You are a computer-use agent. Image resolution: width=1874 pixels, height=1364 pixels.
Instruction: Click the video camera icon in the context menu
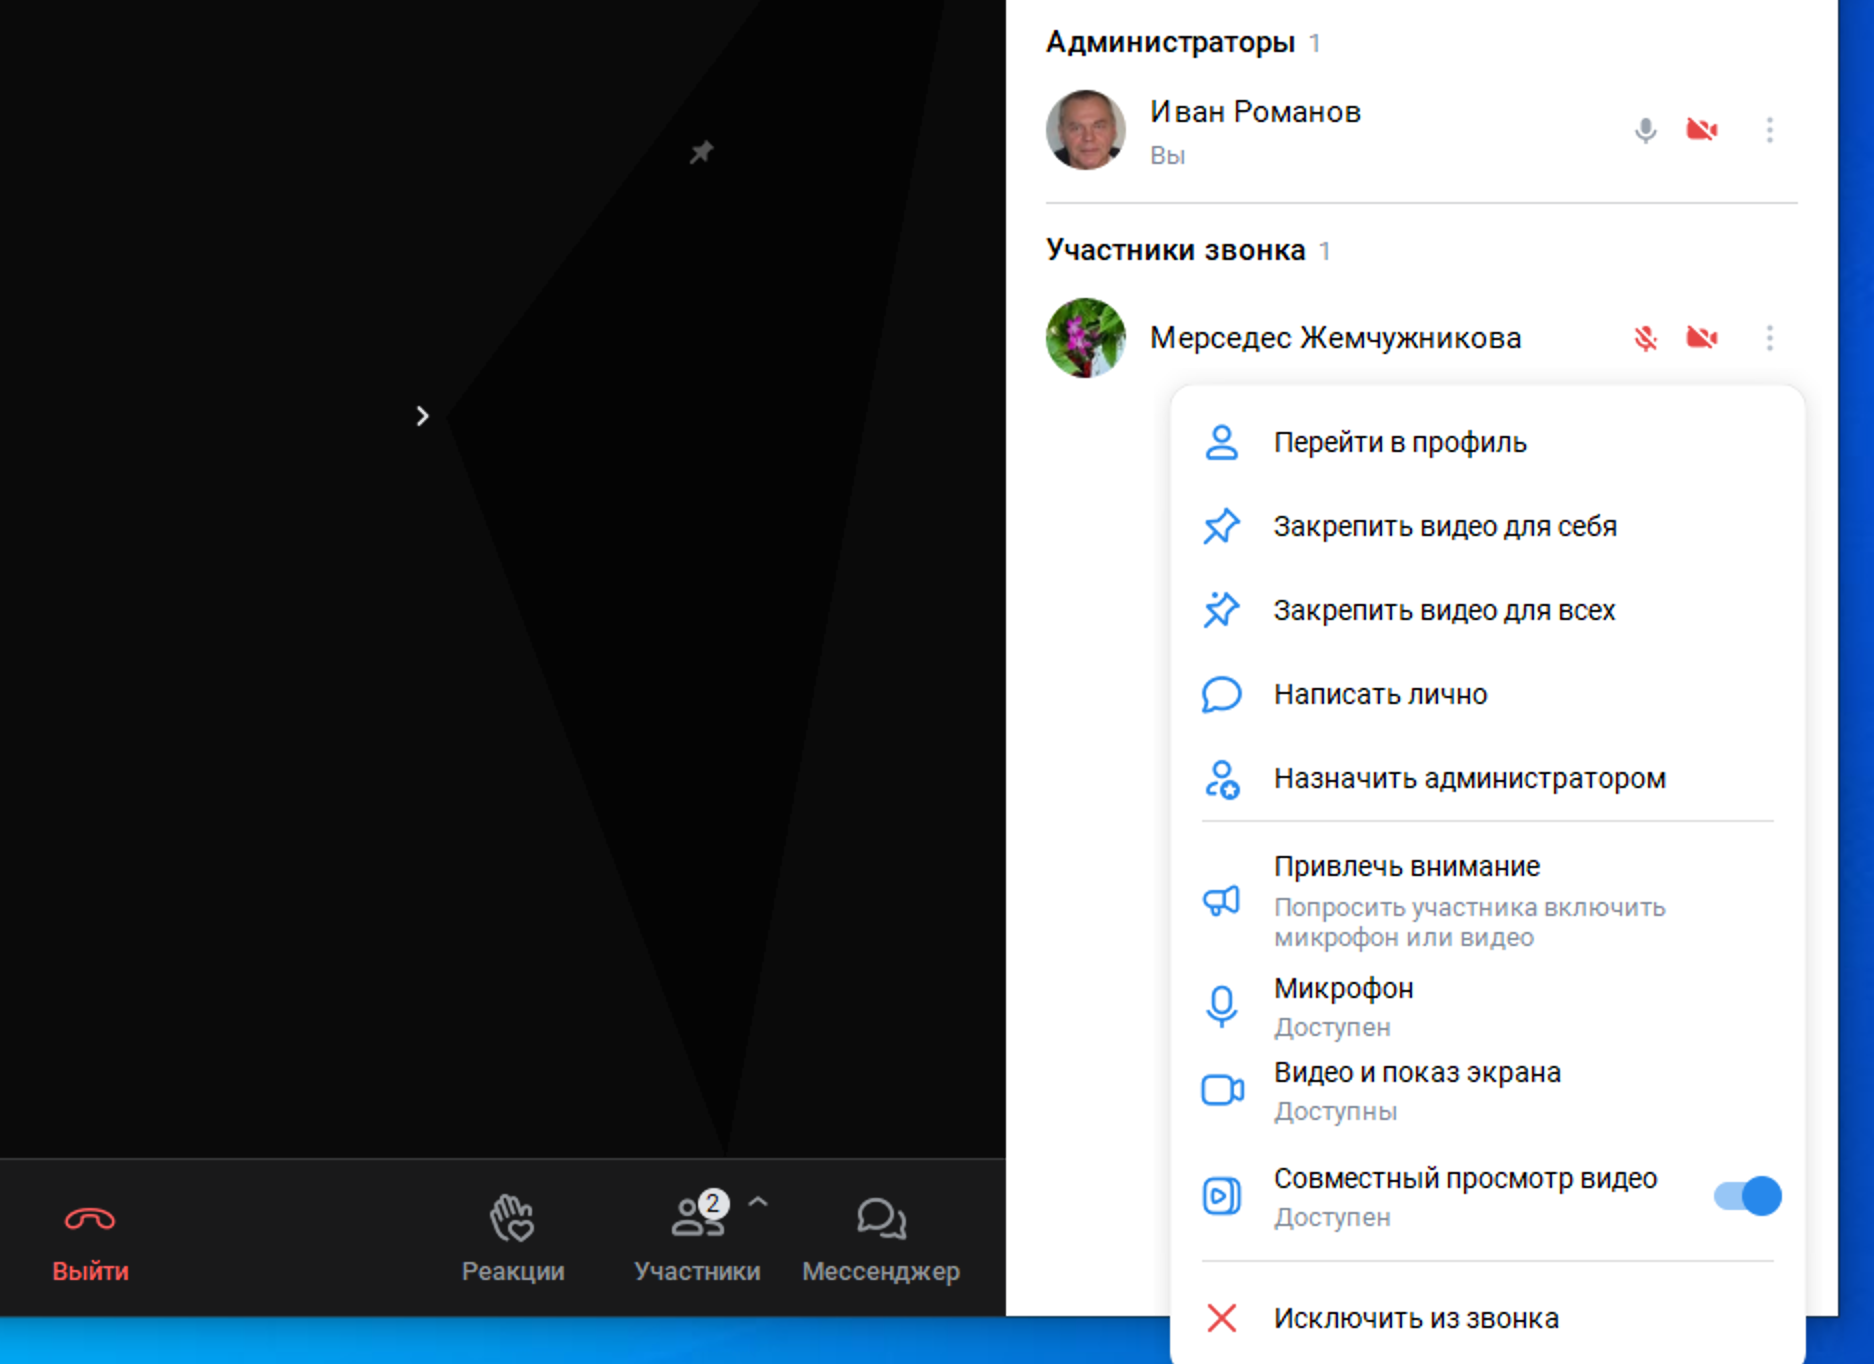tap(1222, 1090)
